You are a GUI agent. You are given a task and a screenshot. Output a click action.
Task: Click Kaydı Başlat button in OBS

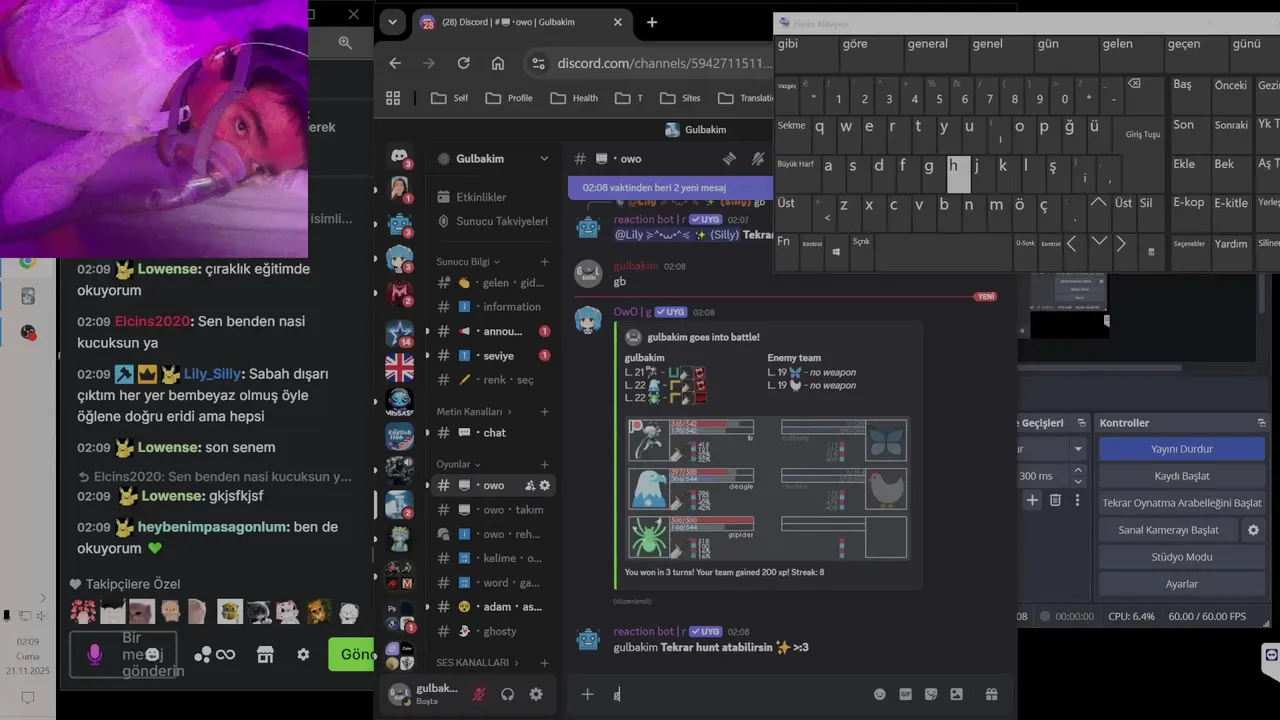click(x=1182, y=476)
